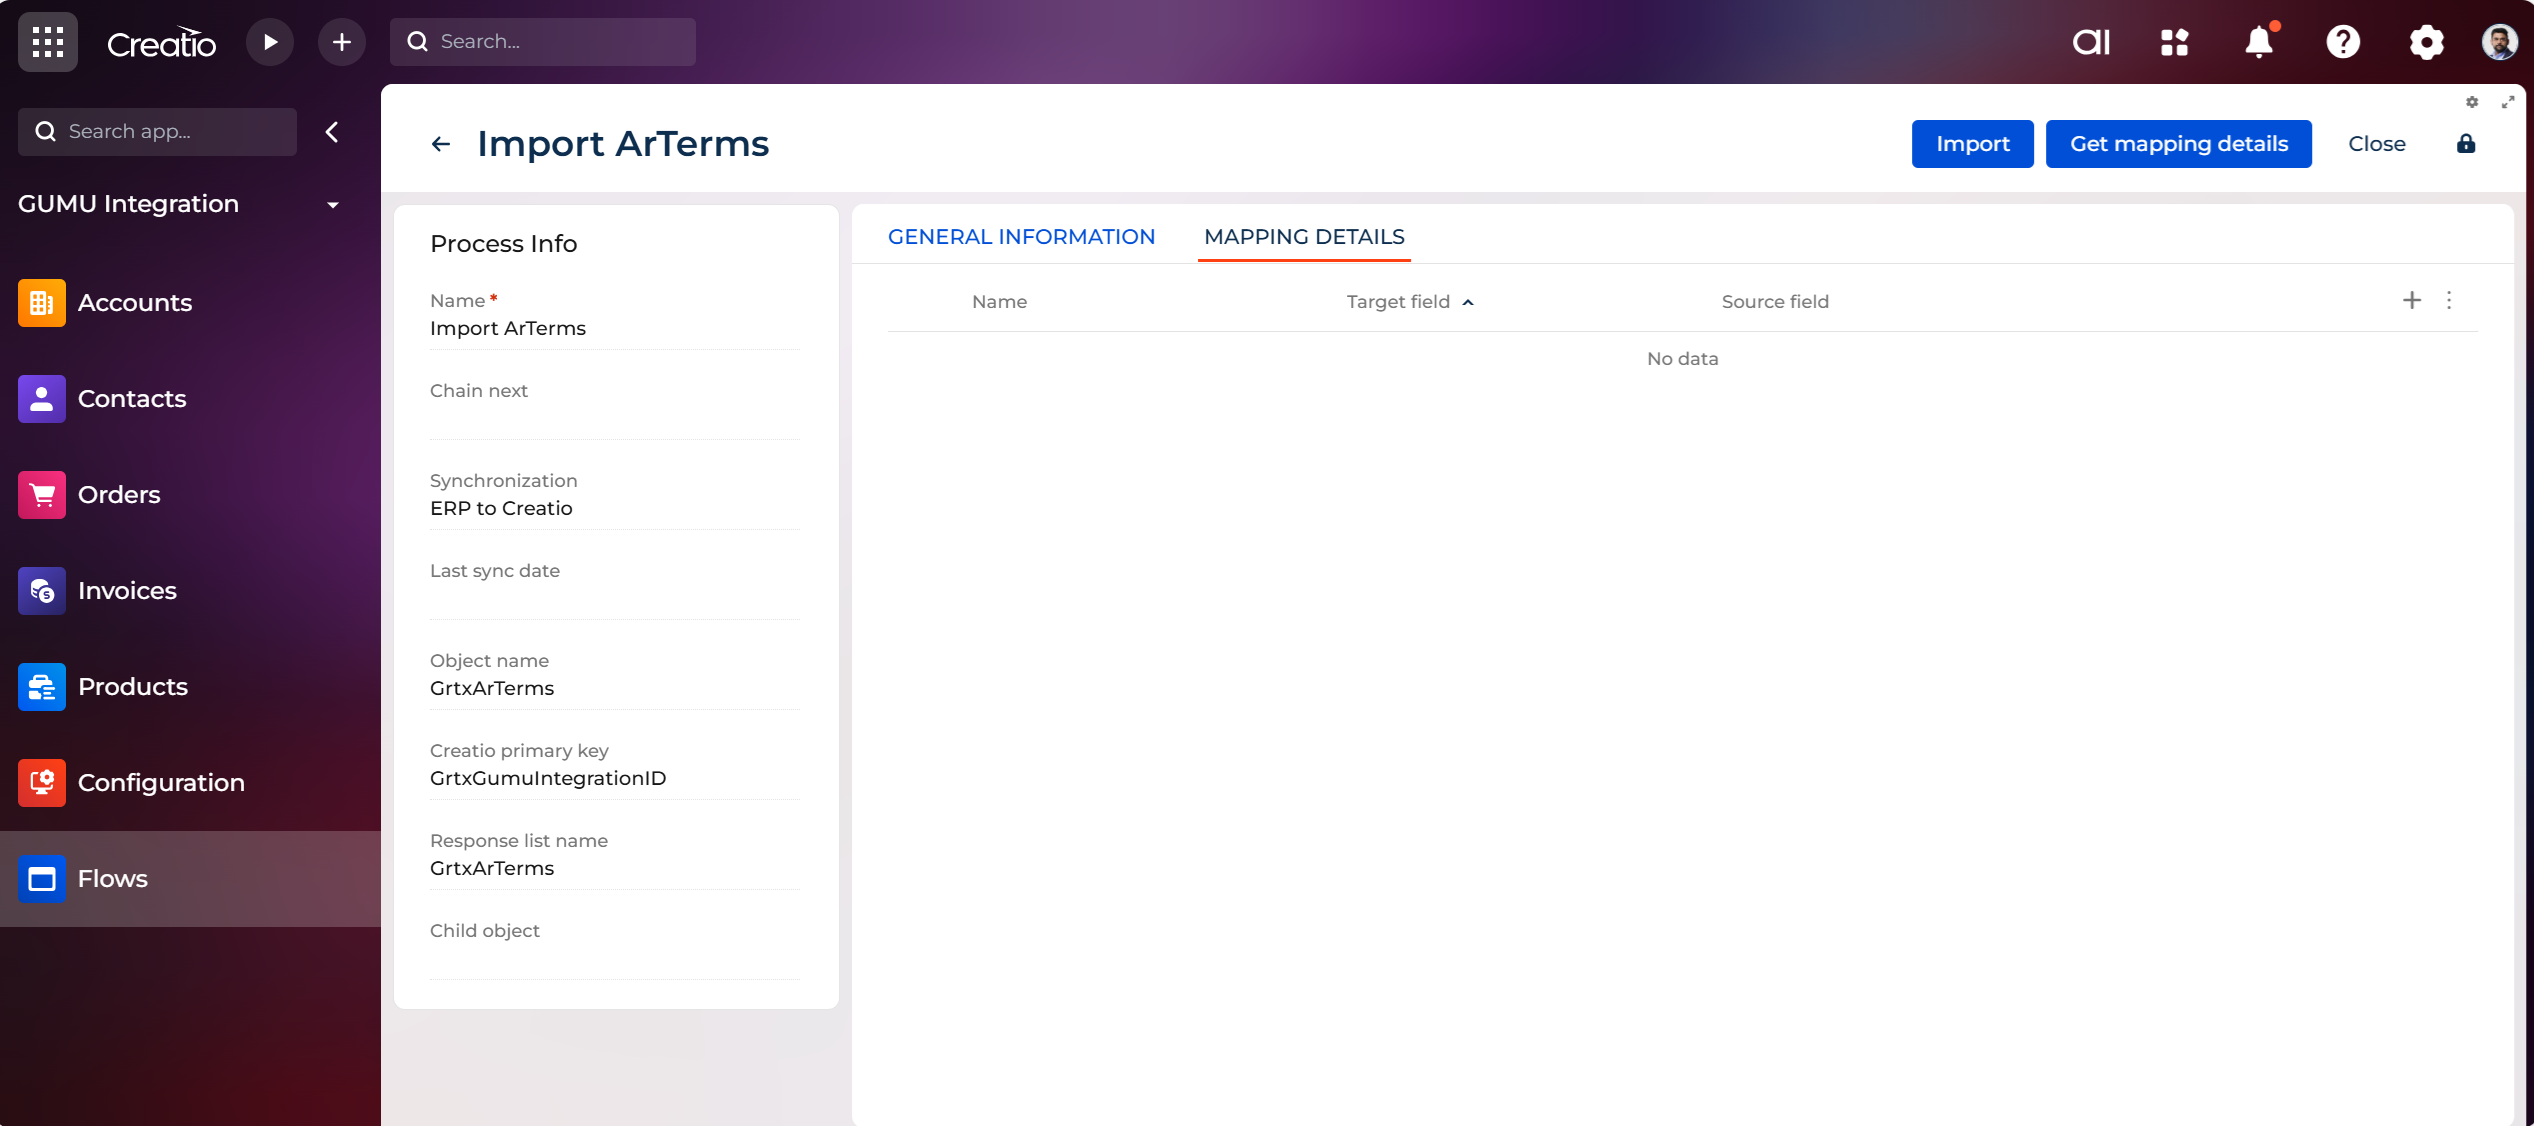This screenshot has height=1126, width=2534.
Task: Expand the GUMU Integration workplace dropdown
Action: click(333, 204)
